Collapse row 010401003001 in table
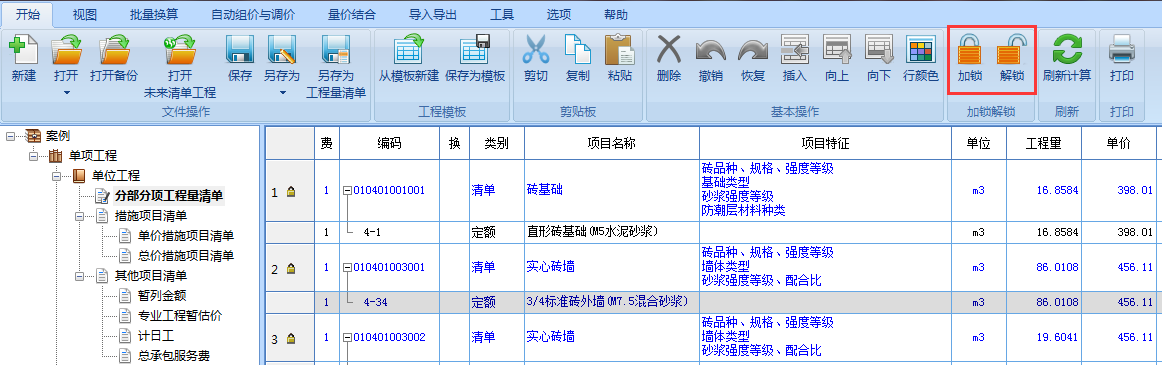 tap(347, 267)
